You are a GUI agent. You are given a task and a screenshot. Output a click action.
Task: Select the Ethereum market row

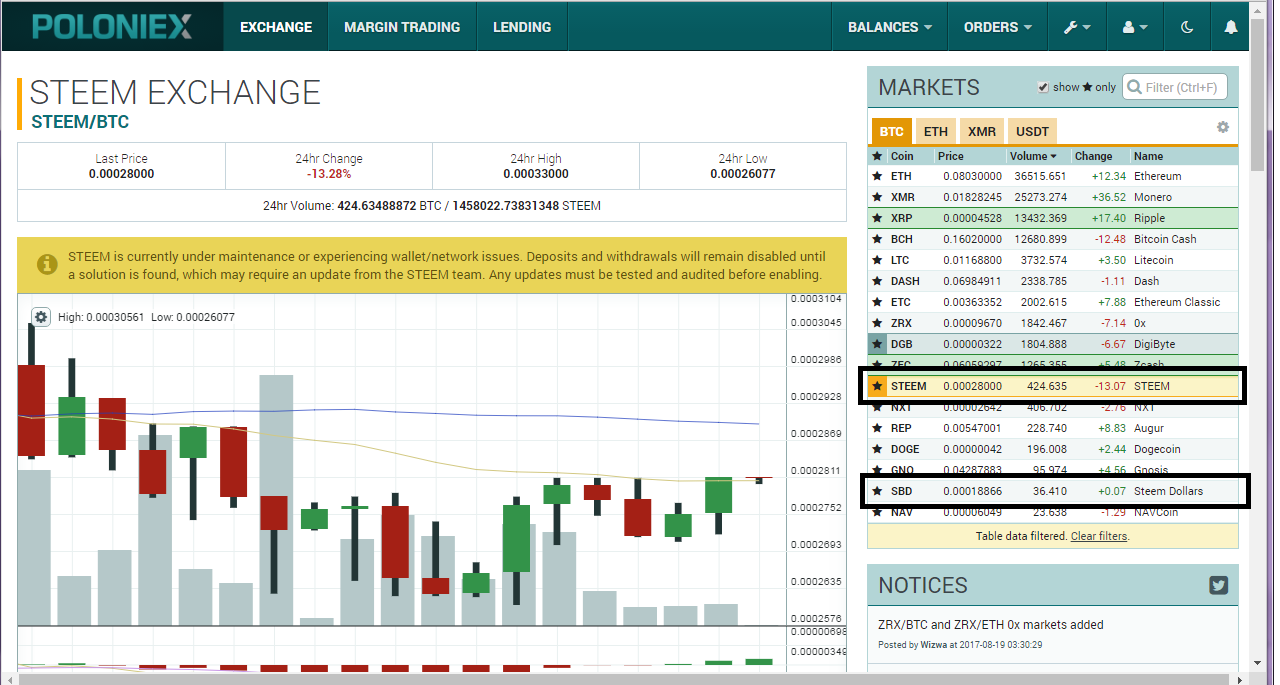[x=1054, y=176]
